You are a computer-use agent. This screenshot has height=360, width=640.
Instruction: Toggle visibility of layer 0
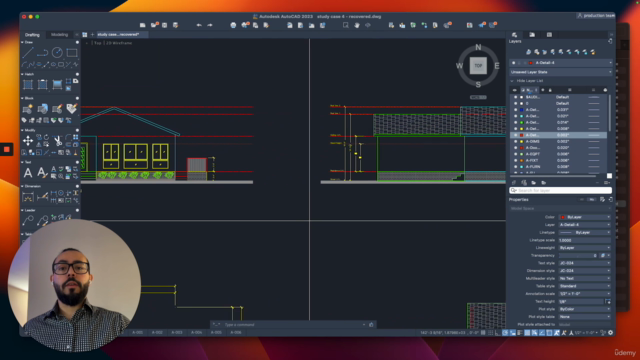pyautogui.click(x=515, y=104)
